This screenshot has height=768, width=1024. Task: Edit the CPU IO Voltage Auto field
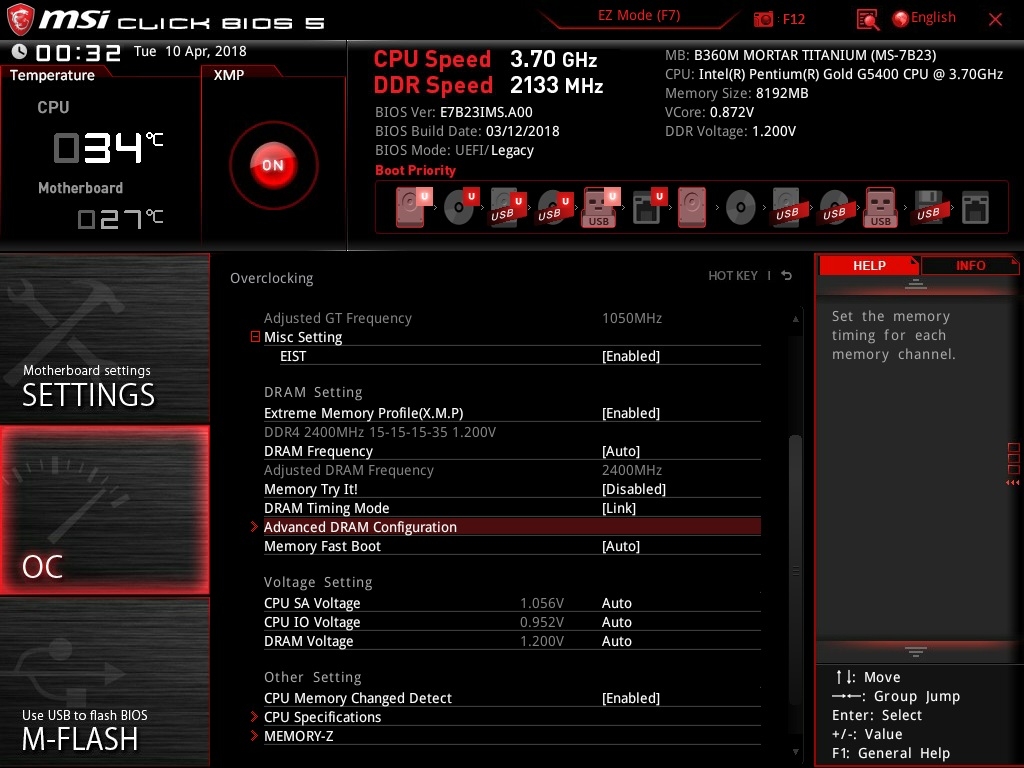pyautogui.click(x=616, y=622)
